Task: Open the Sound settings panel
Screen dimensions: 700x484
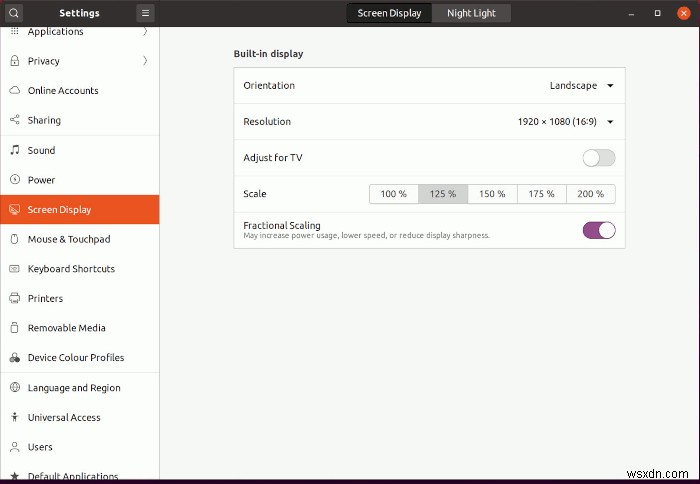Action: (79, 150)
